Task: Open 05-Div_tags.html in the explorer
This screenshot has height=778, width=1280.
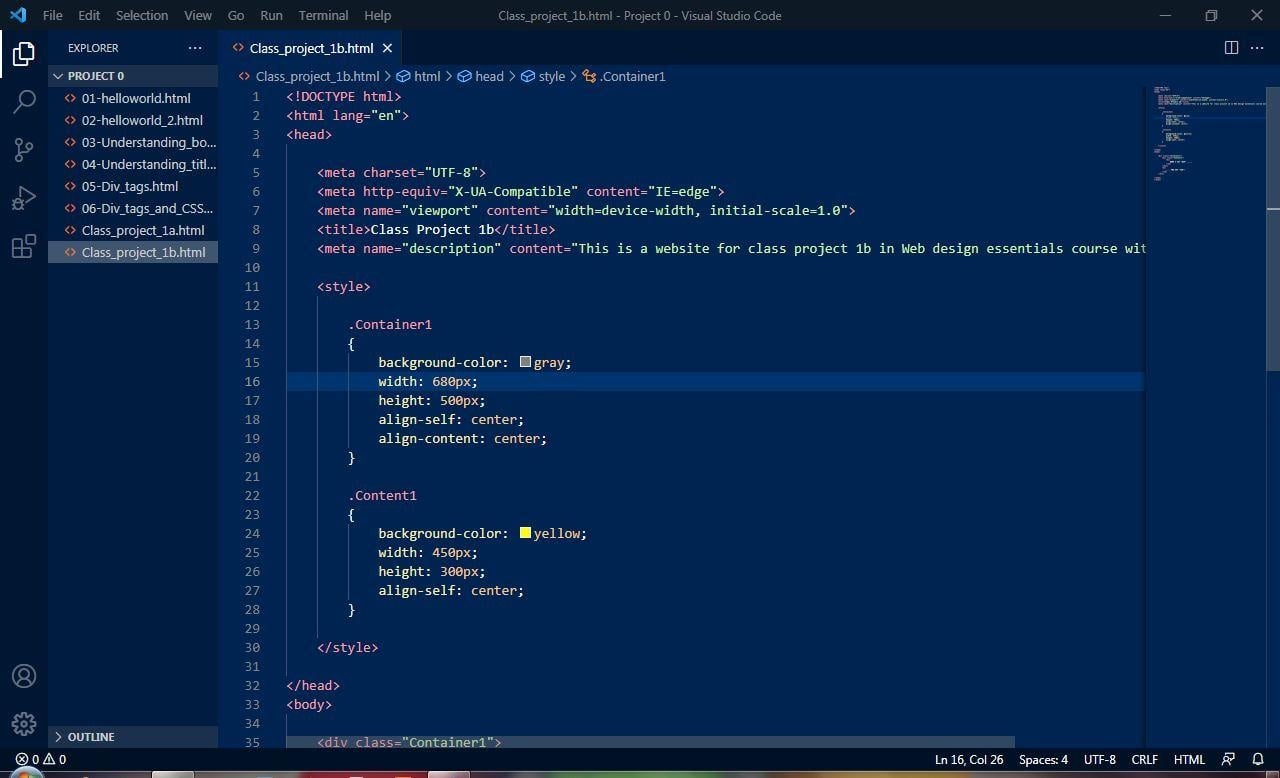Action: [130, 186]
